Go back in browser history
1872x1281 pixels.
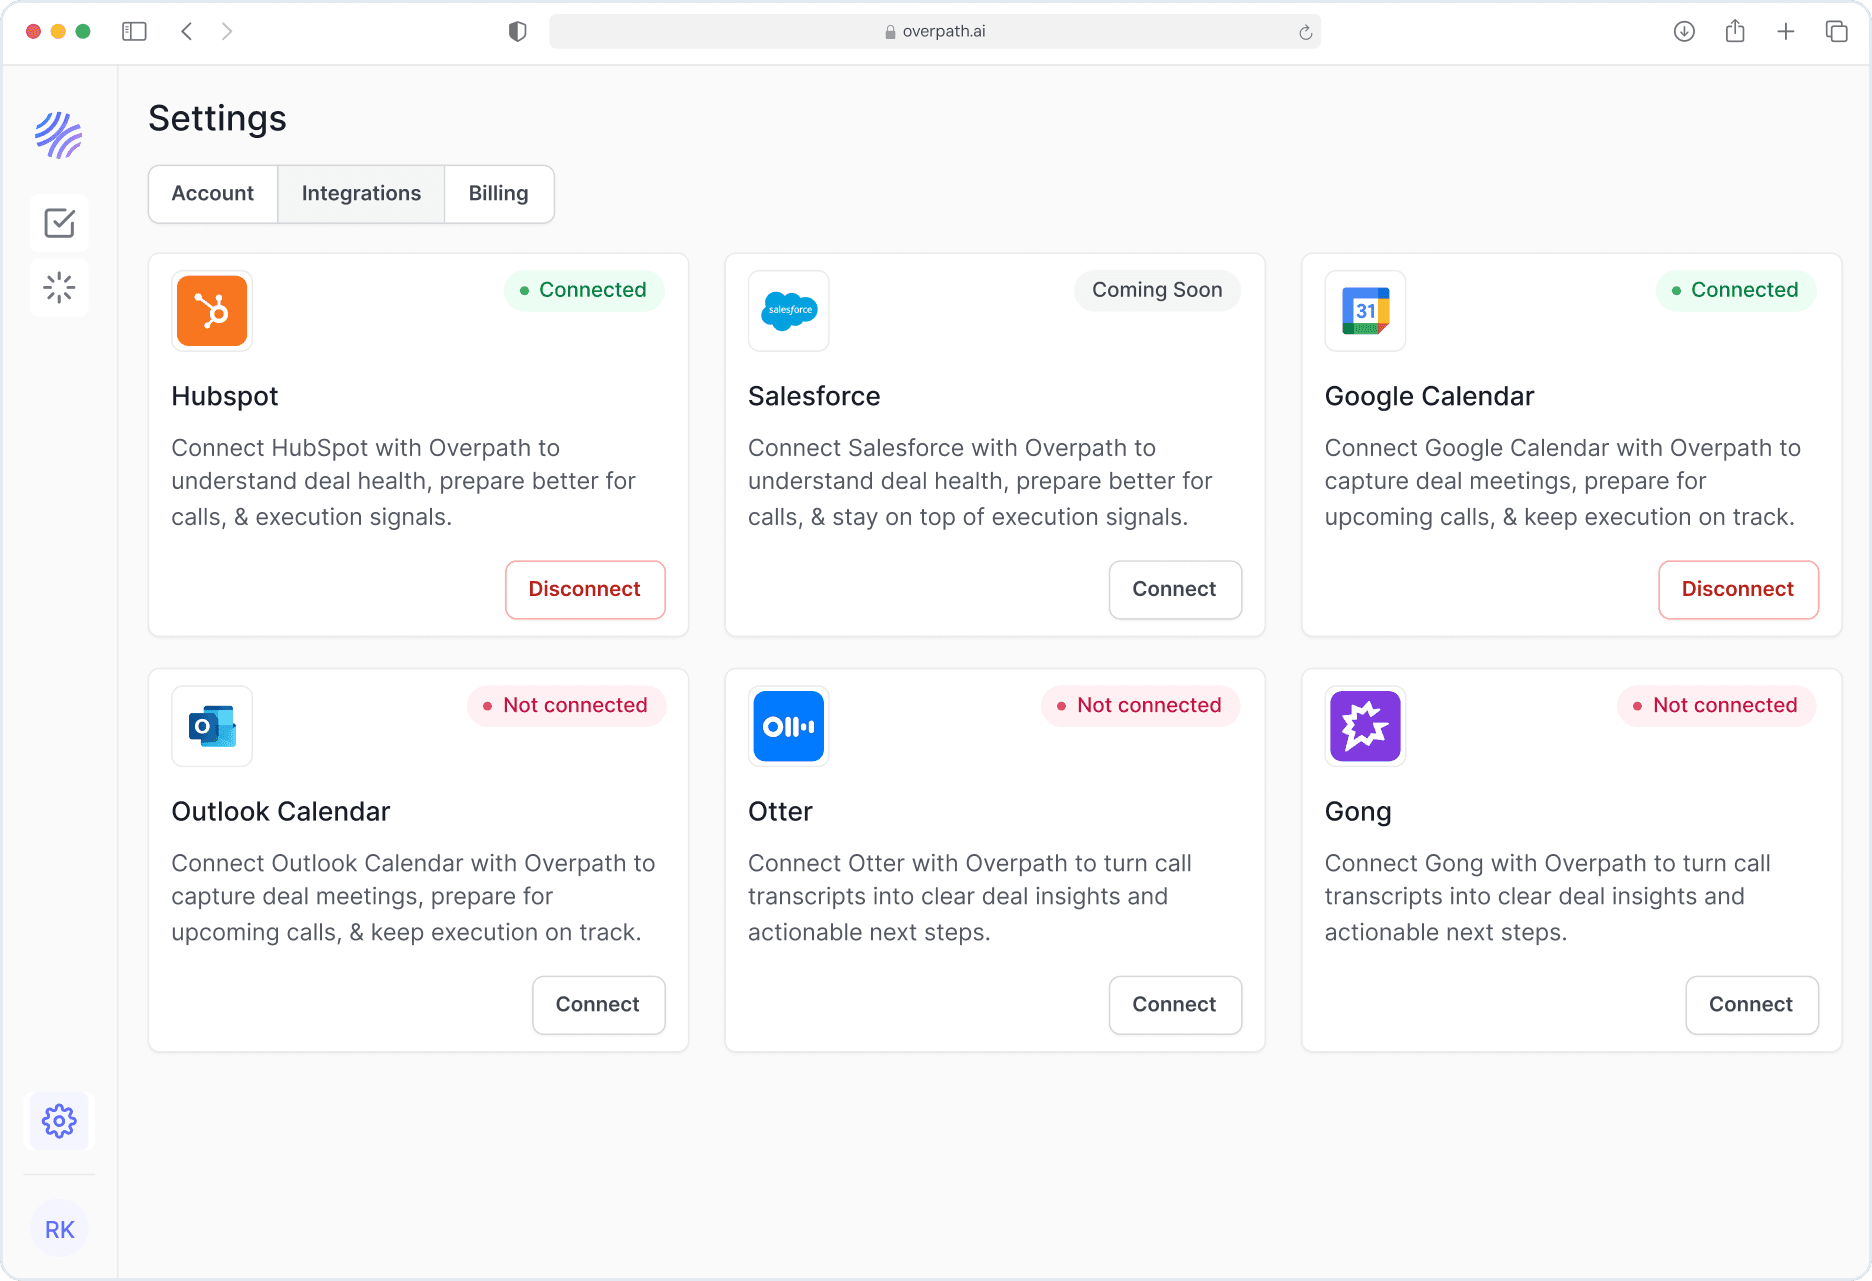tap(187, 32)
